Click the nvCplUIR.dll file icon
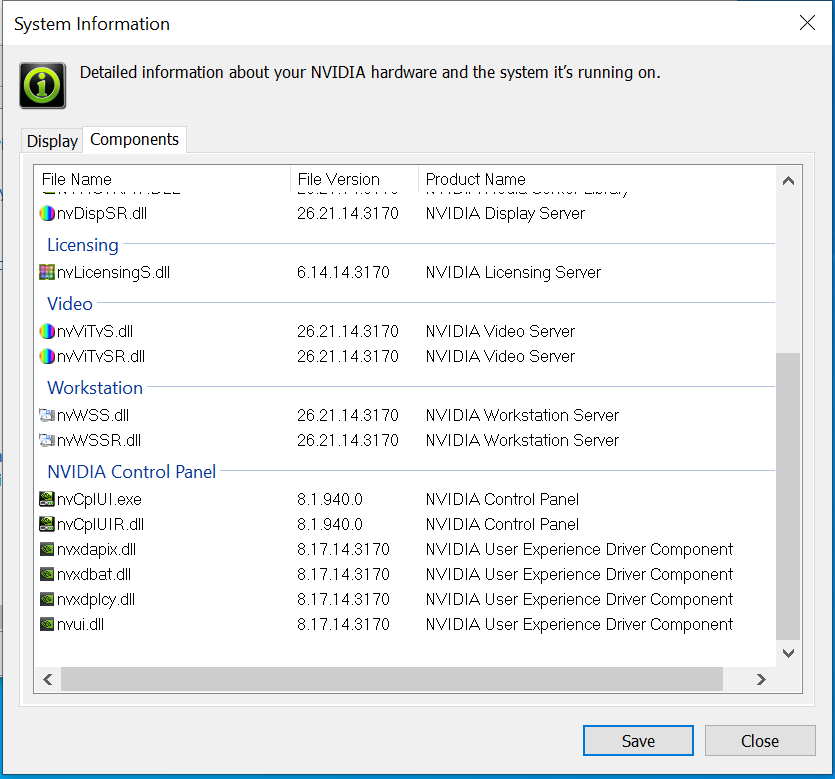Screen dimensions: 835x779 tap(47, 524)
